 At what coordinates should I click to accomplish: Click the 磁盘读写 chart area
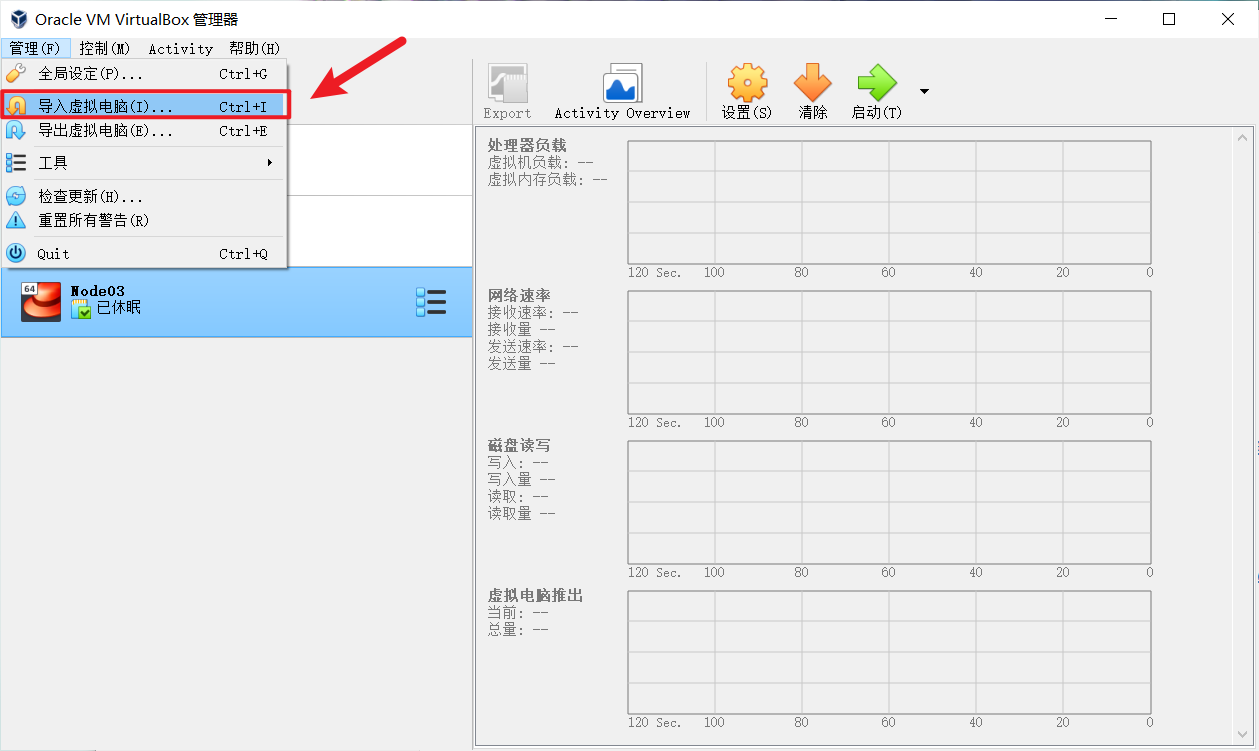(x=889, y=502)
